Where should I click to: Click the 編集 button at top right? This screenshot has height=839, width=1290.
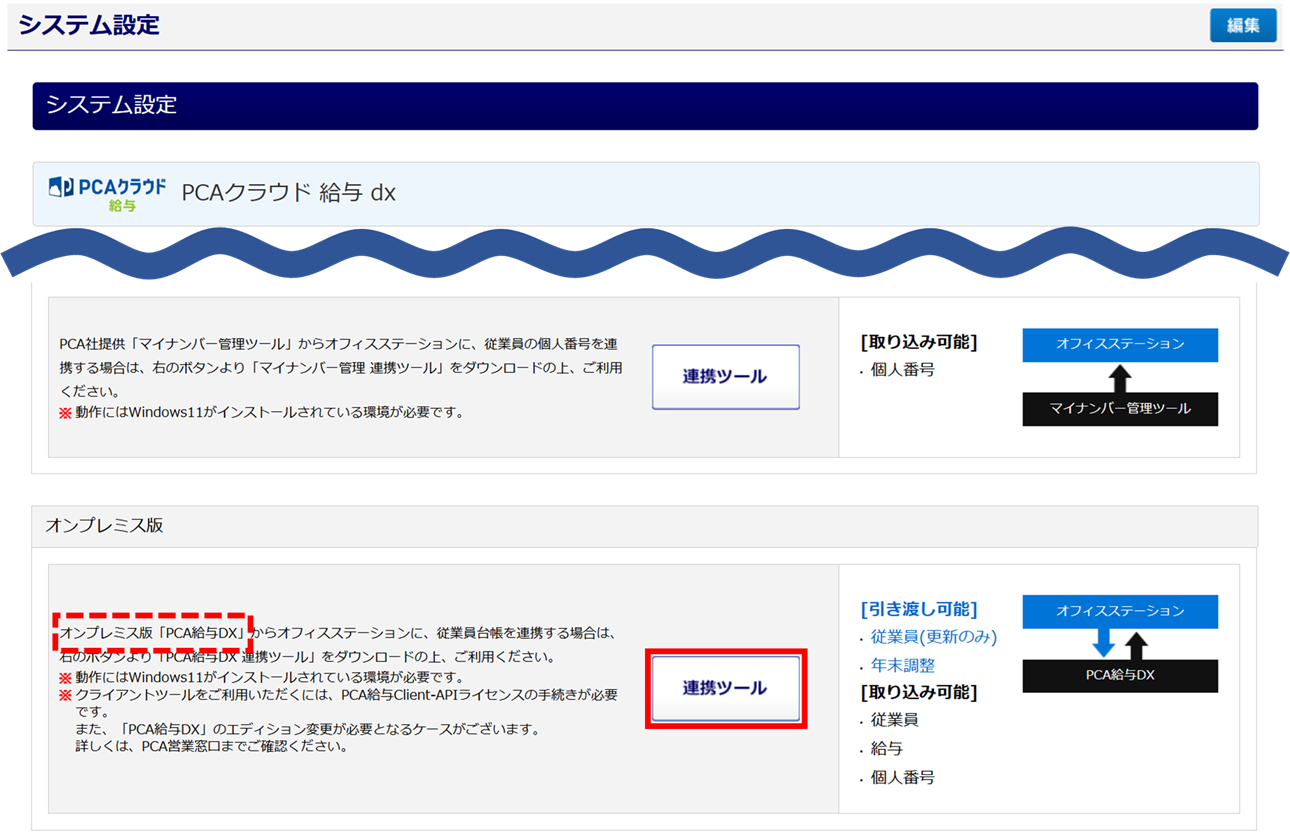1242,26
